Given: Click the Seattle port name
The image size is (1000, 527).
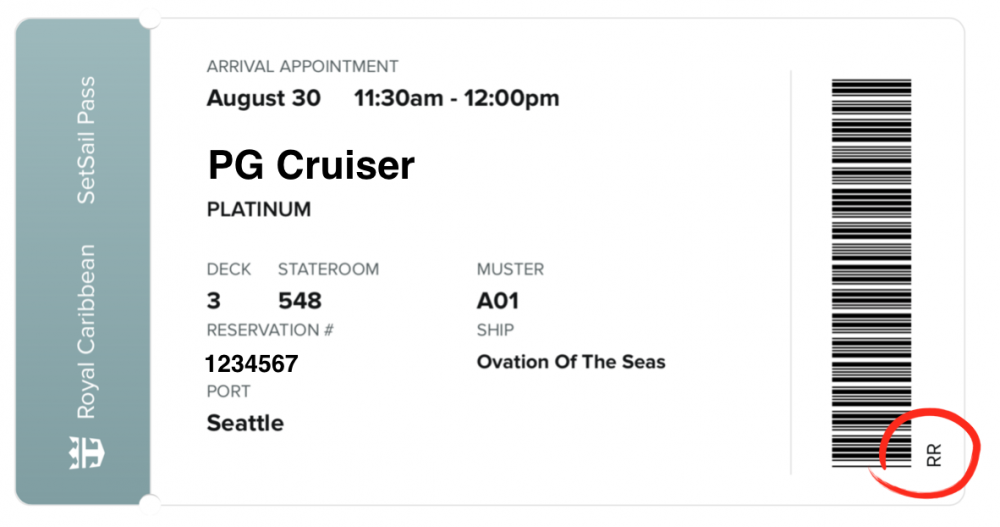Looking at the screenshot, I should (245, 423).
